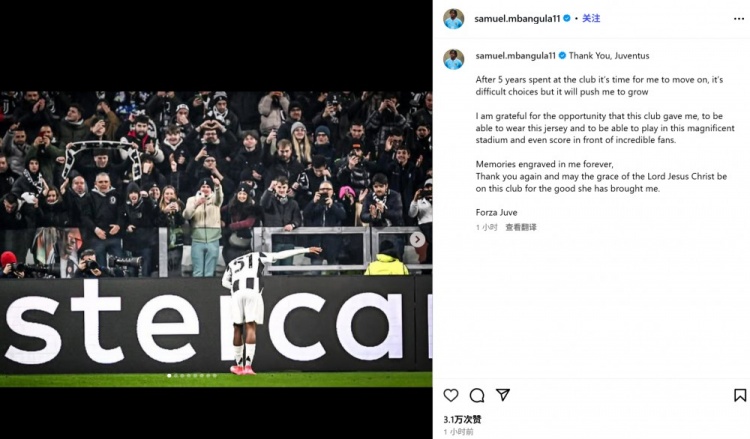Jump to the last carousel dot
The image size is (750, 439).
point(214,375)
